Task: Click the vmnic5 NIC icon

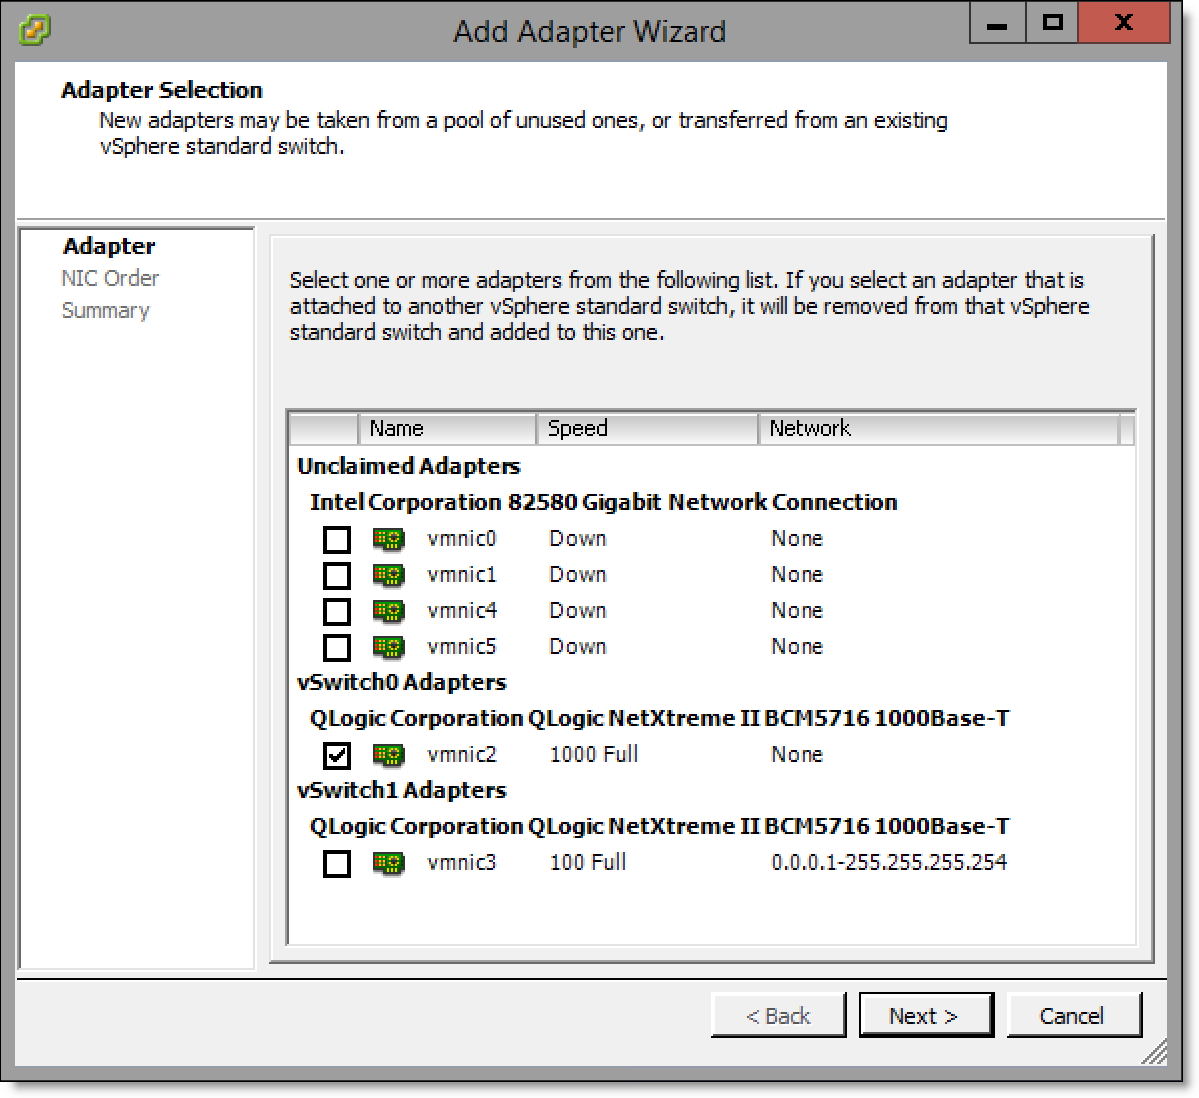Action: tap(388, 647)
